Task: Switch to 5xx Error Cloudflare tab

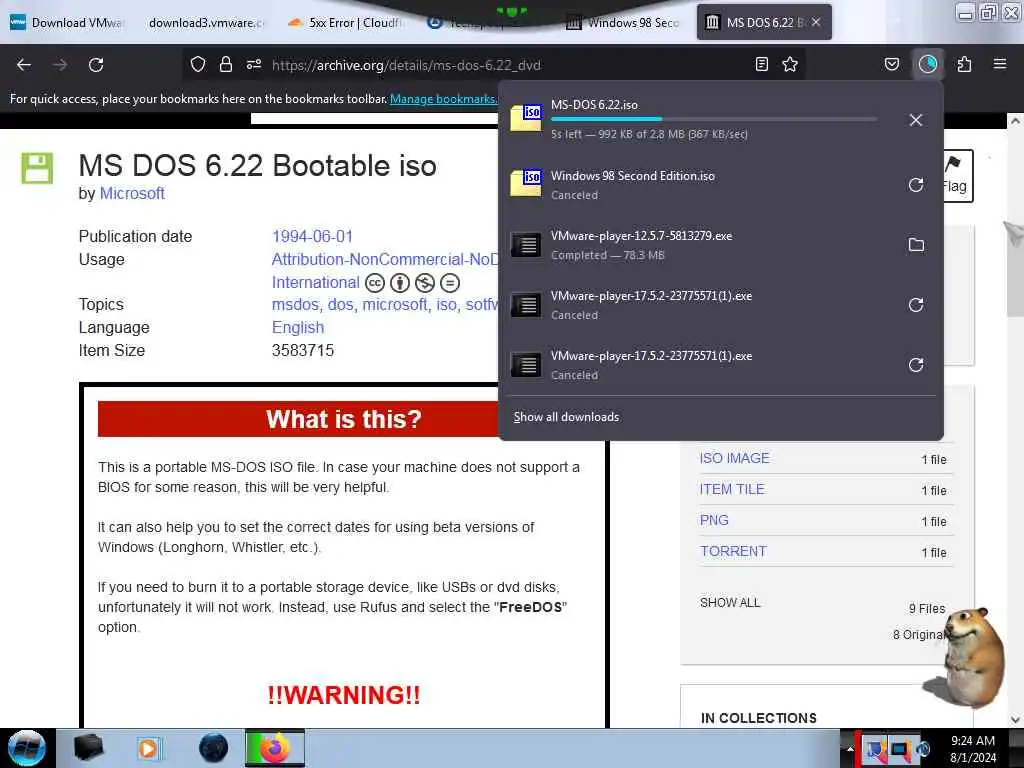Action: coord(346,23)
